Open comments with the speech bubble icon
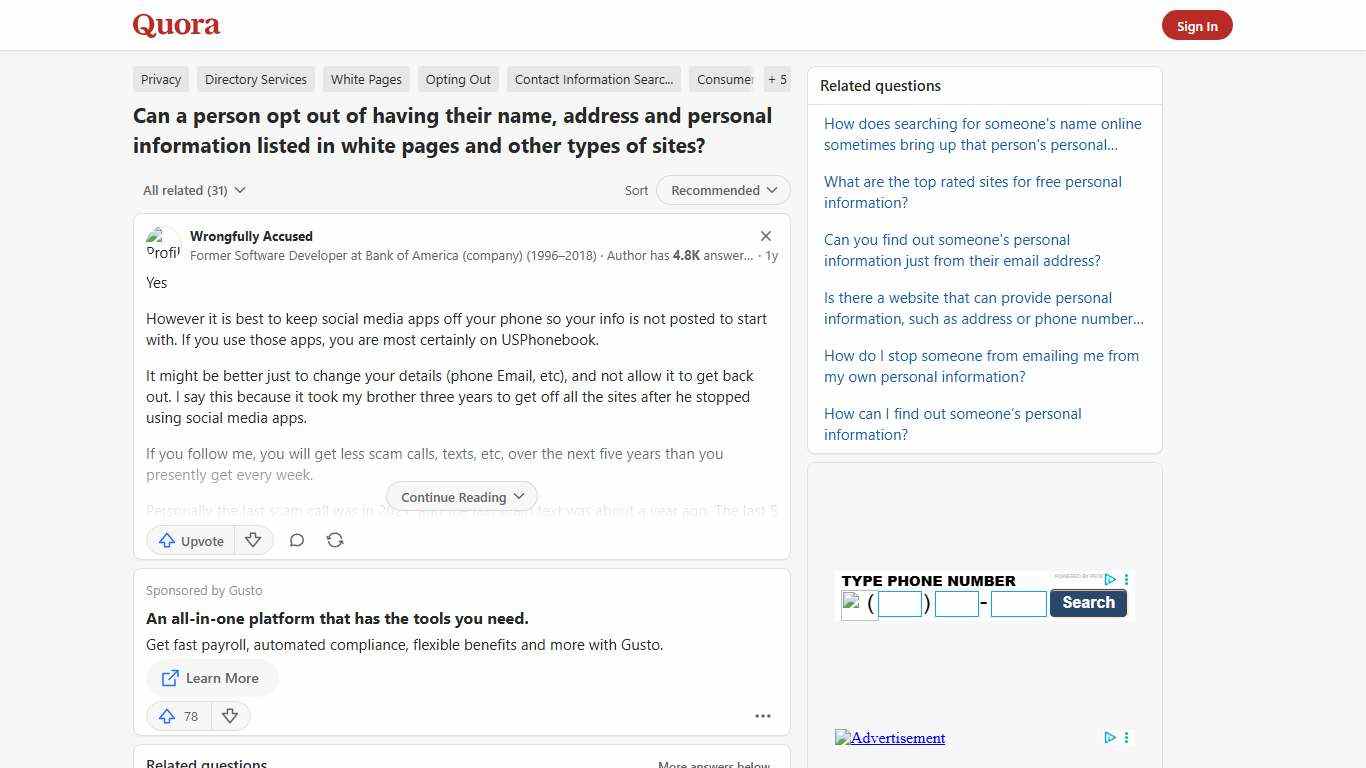 pyautogui.click(x=297, y=540)
